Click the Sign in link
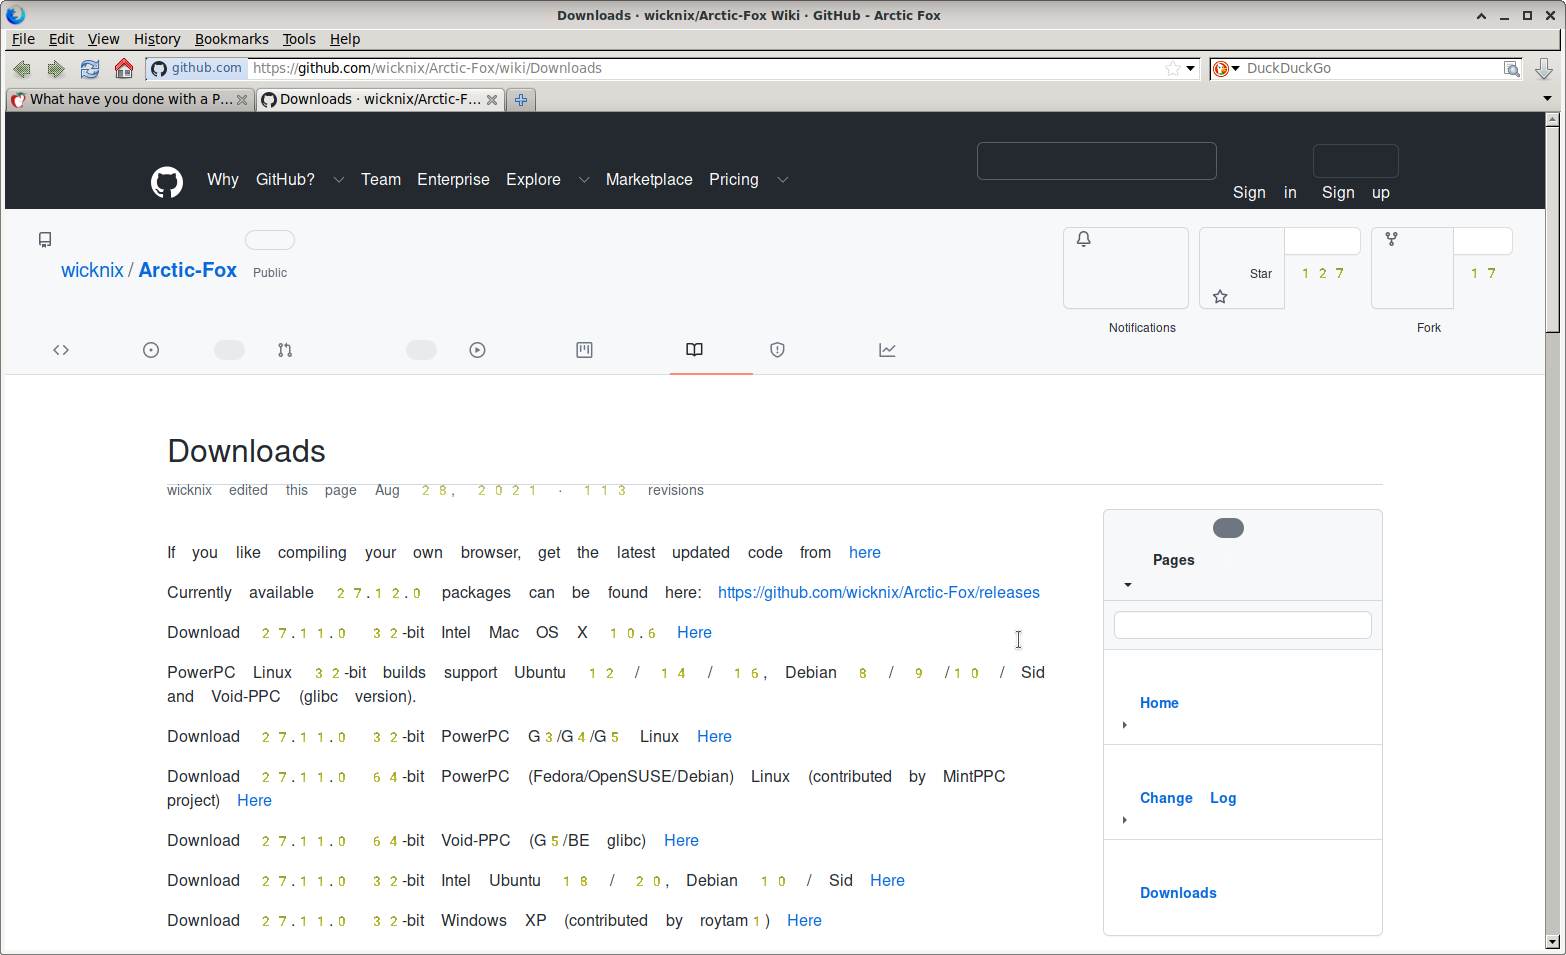Viewport: 1566px width, 955px height. pos(1265,193)
